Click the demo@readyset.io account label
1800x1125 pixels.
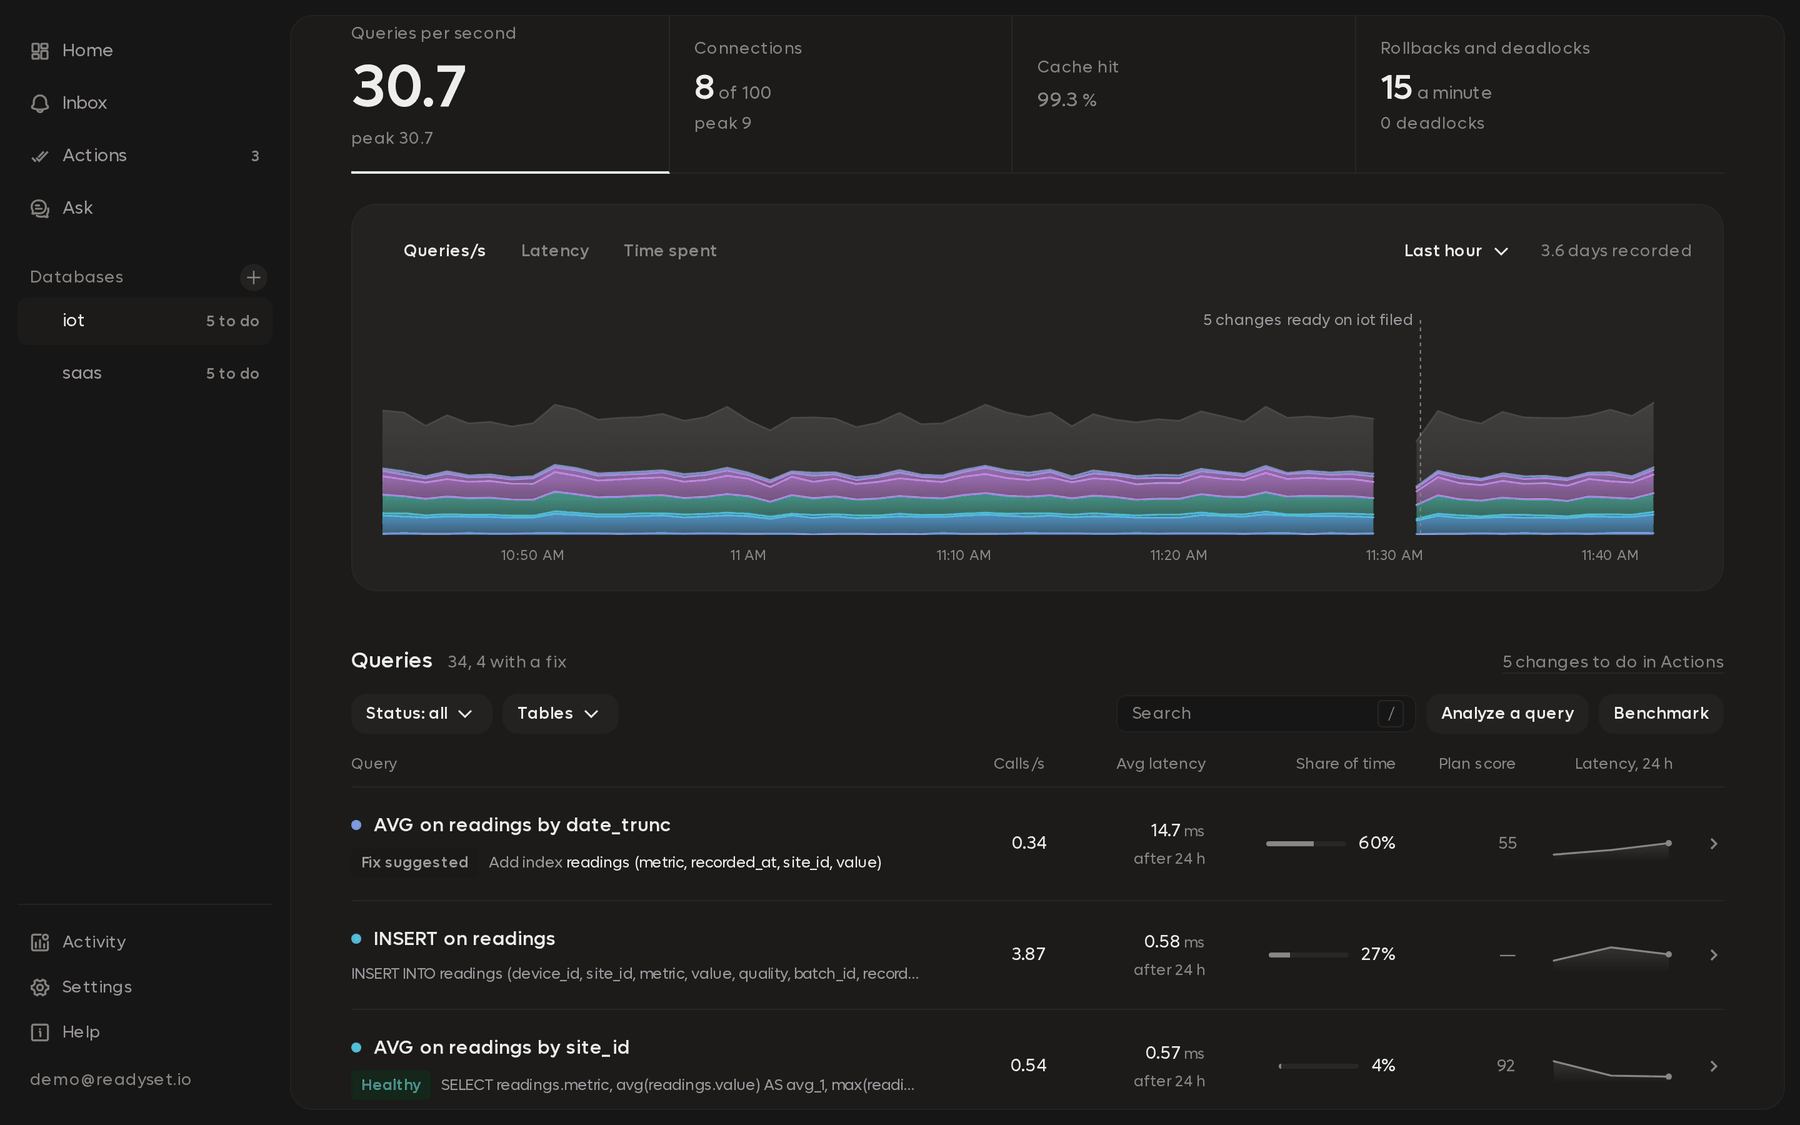[111, 1080]
